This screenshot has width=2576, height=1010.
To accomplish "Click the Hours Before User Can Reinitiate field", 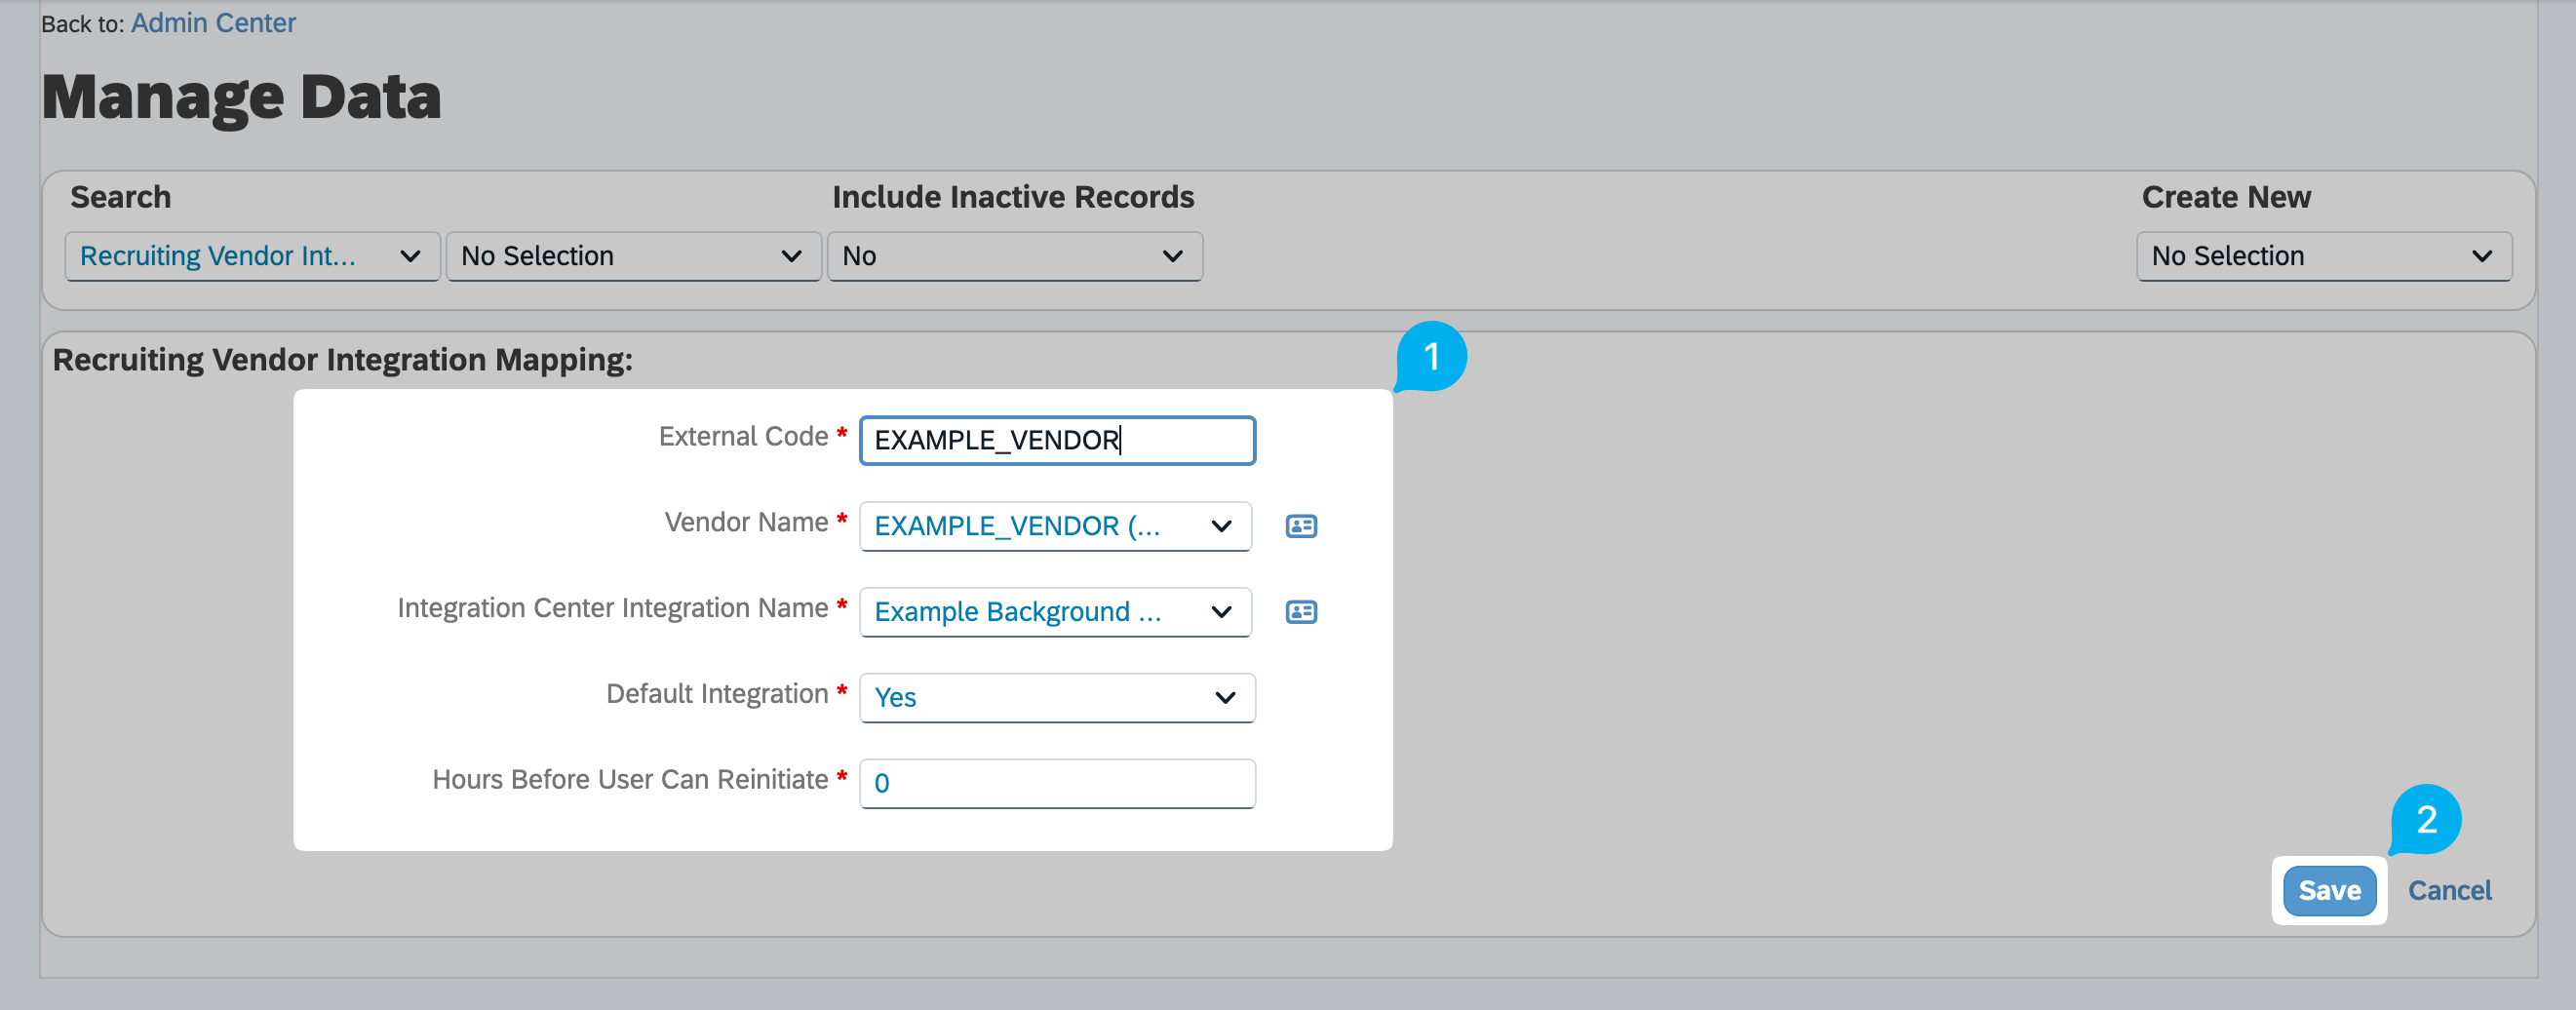I will [1056, 783].
